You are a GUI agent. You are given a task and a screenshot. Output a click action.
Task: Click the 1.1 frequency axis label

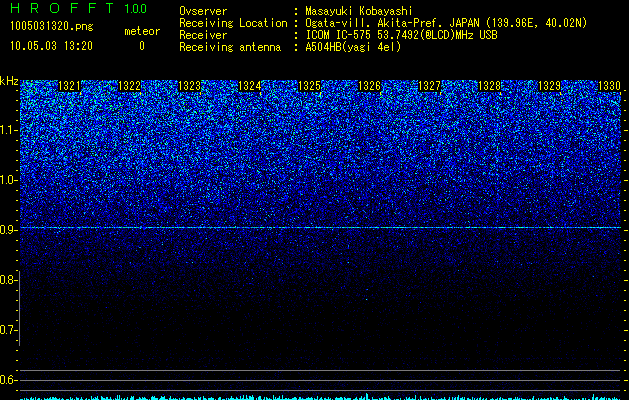click(9, 130)
